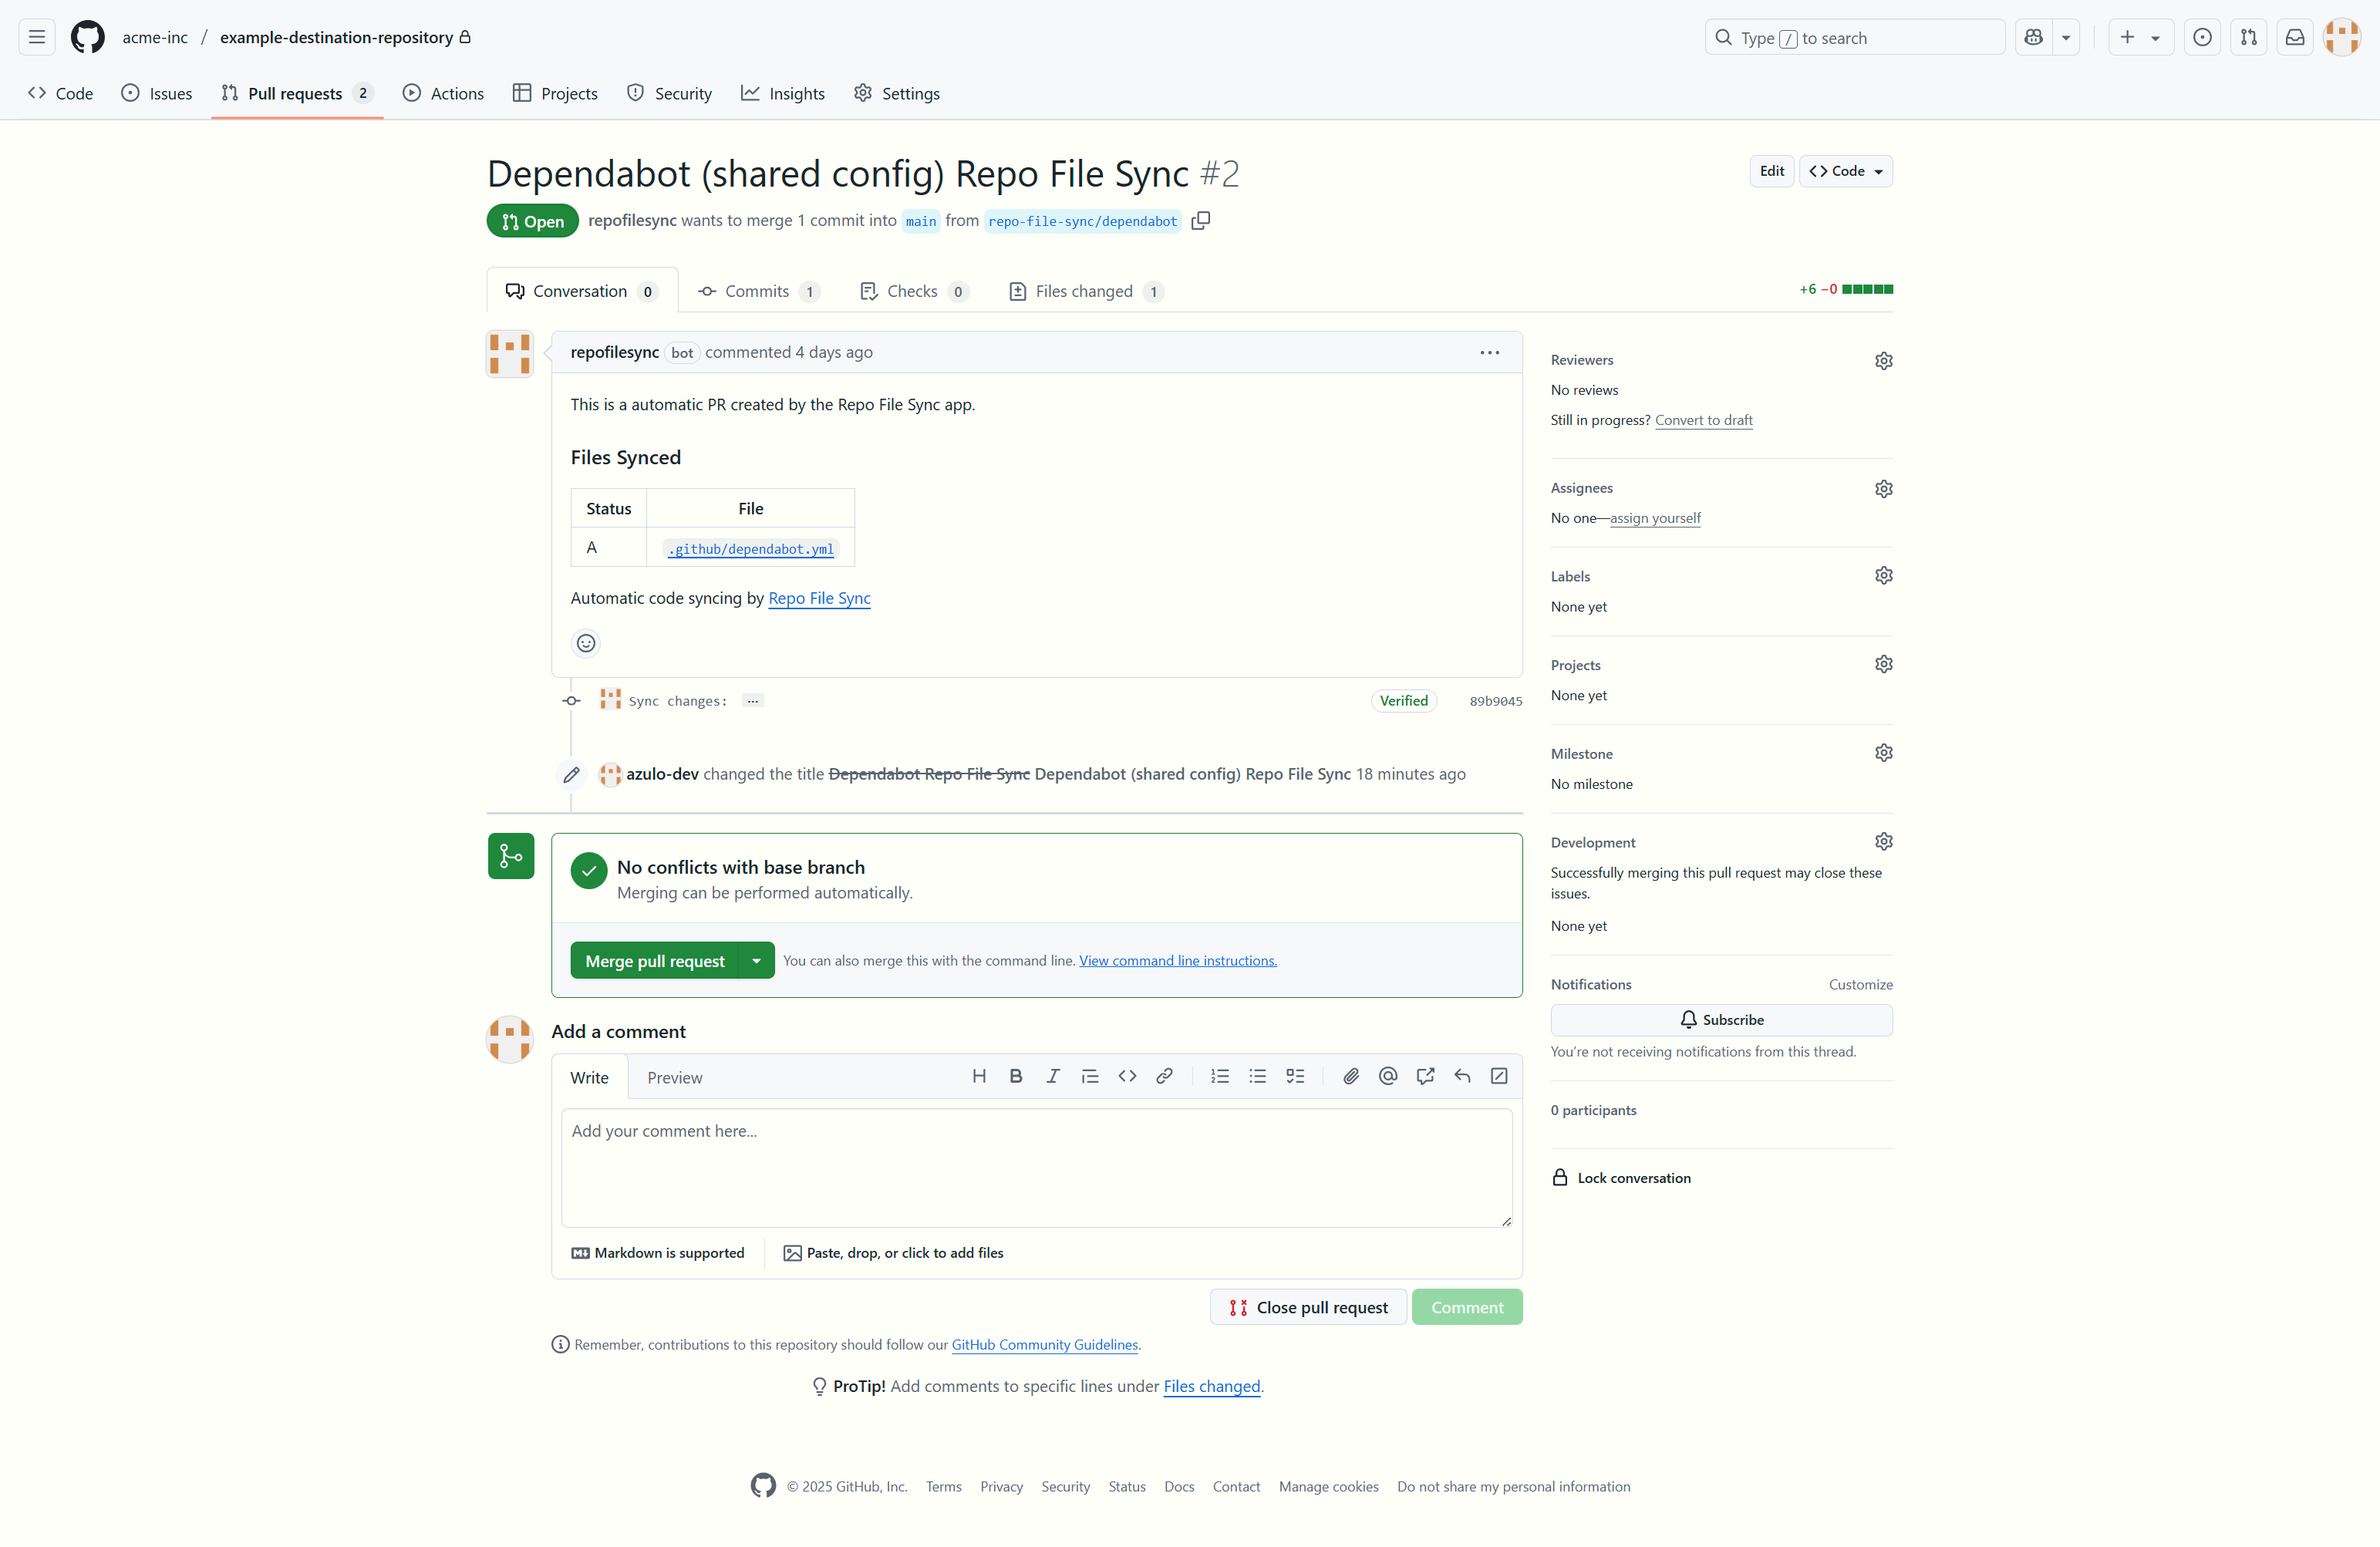The height and width of the screenshot is (1547, 2380).
Task: Subscribe to thread notifications
Action: 1721,1020
